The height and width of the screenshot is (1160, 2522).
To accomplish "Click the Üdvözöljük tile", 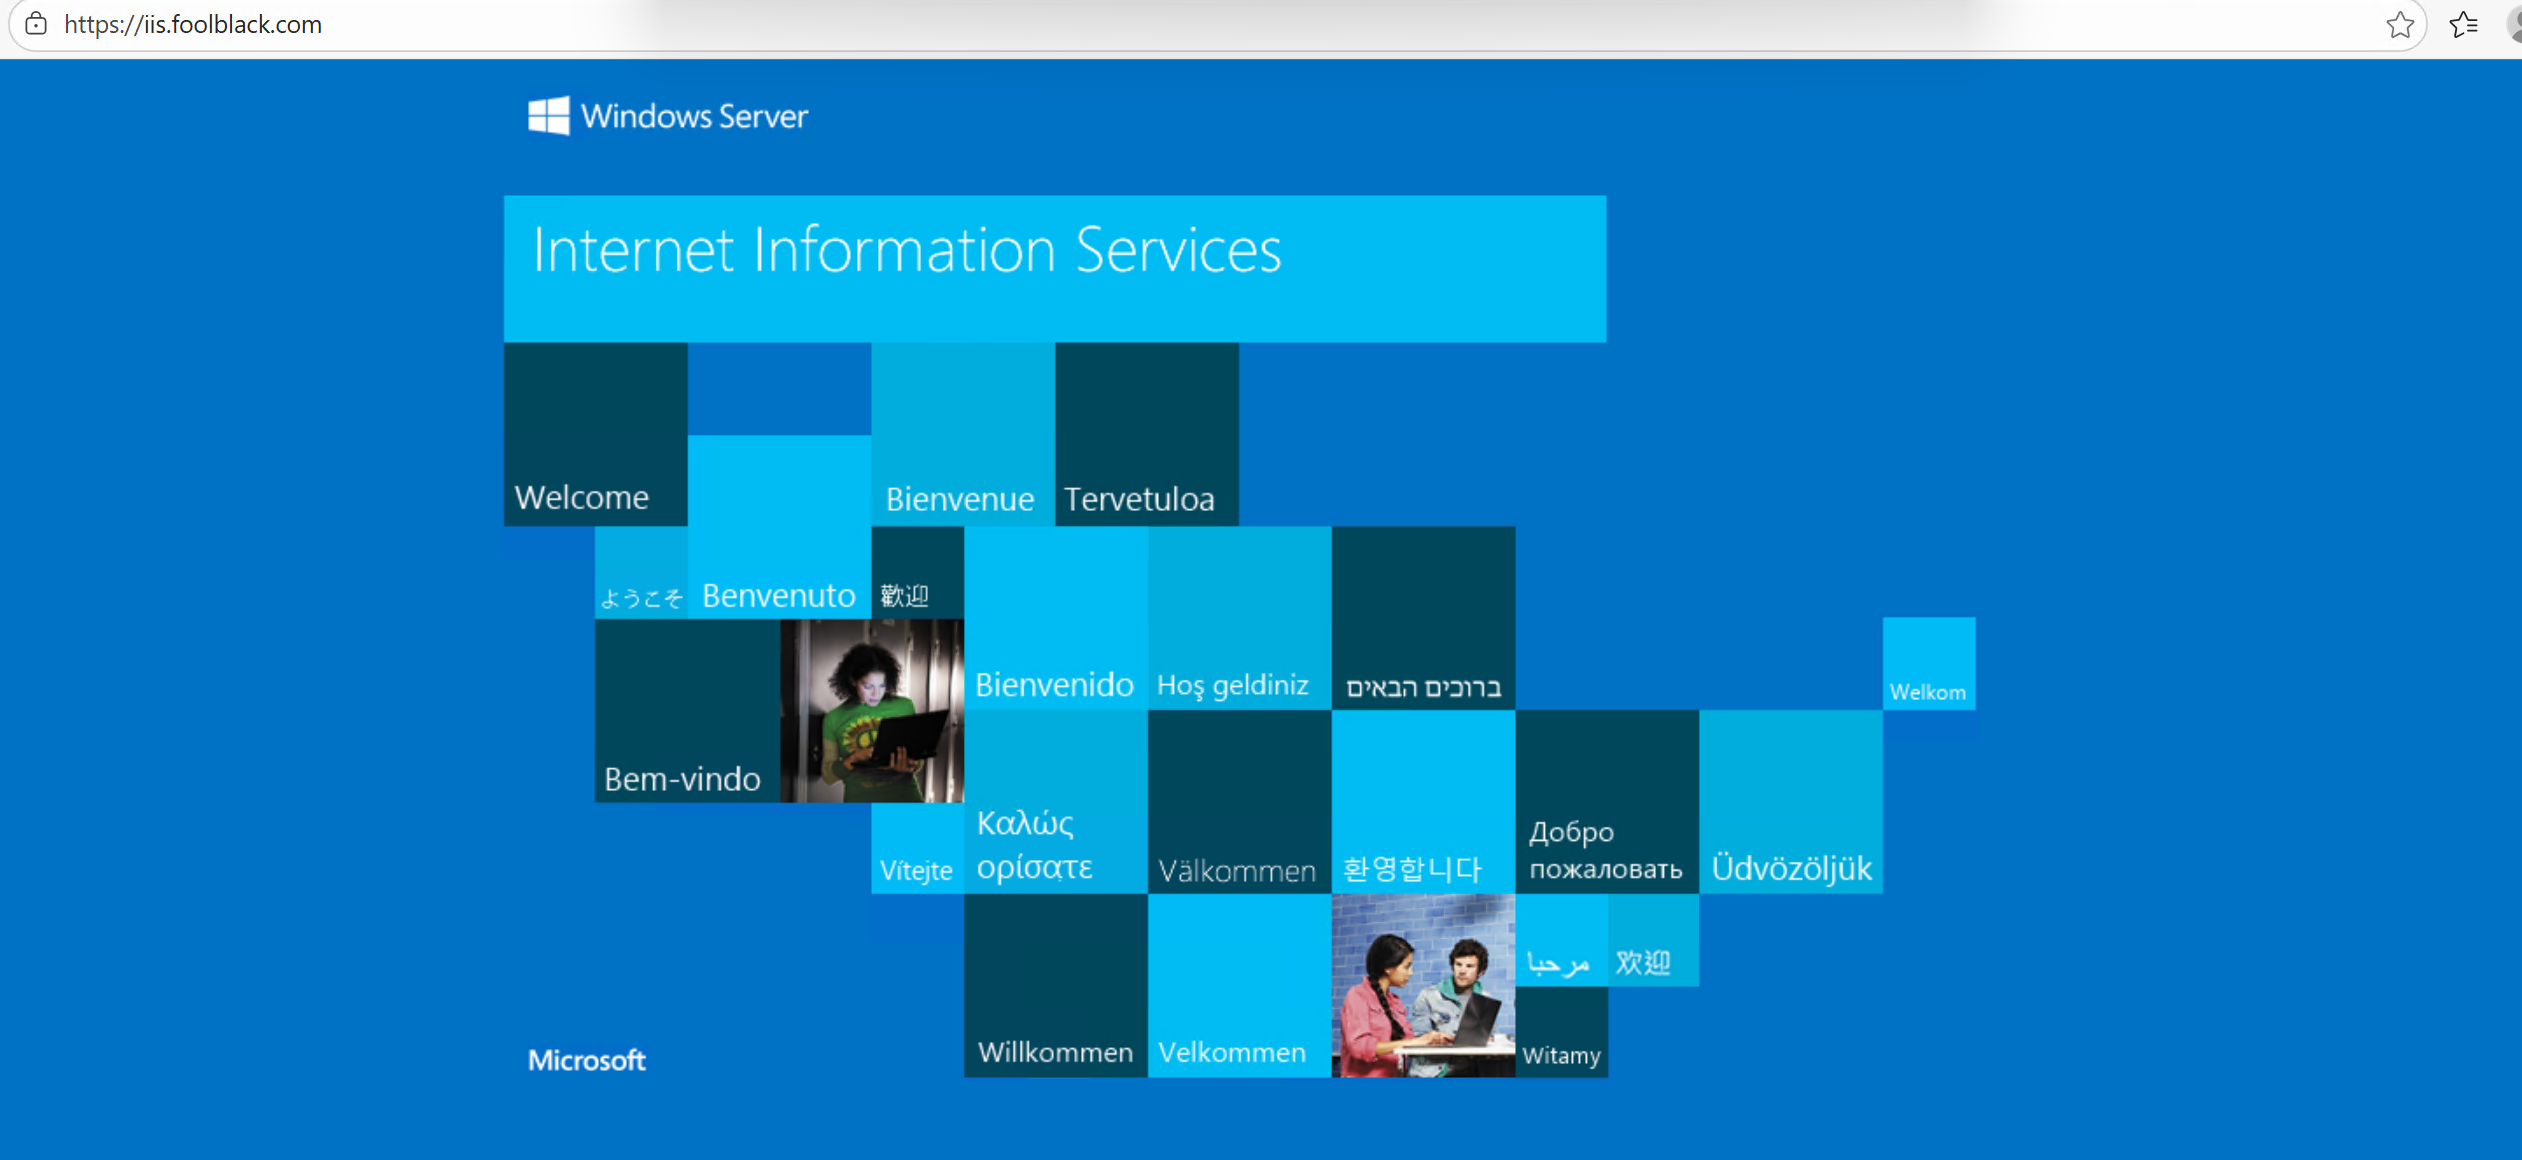I will [1790, 802].
